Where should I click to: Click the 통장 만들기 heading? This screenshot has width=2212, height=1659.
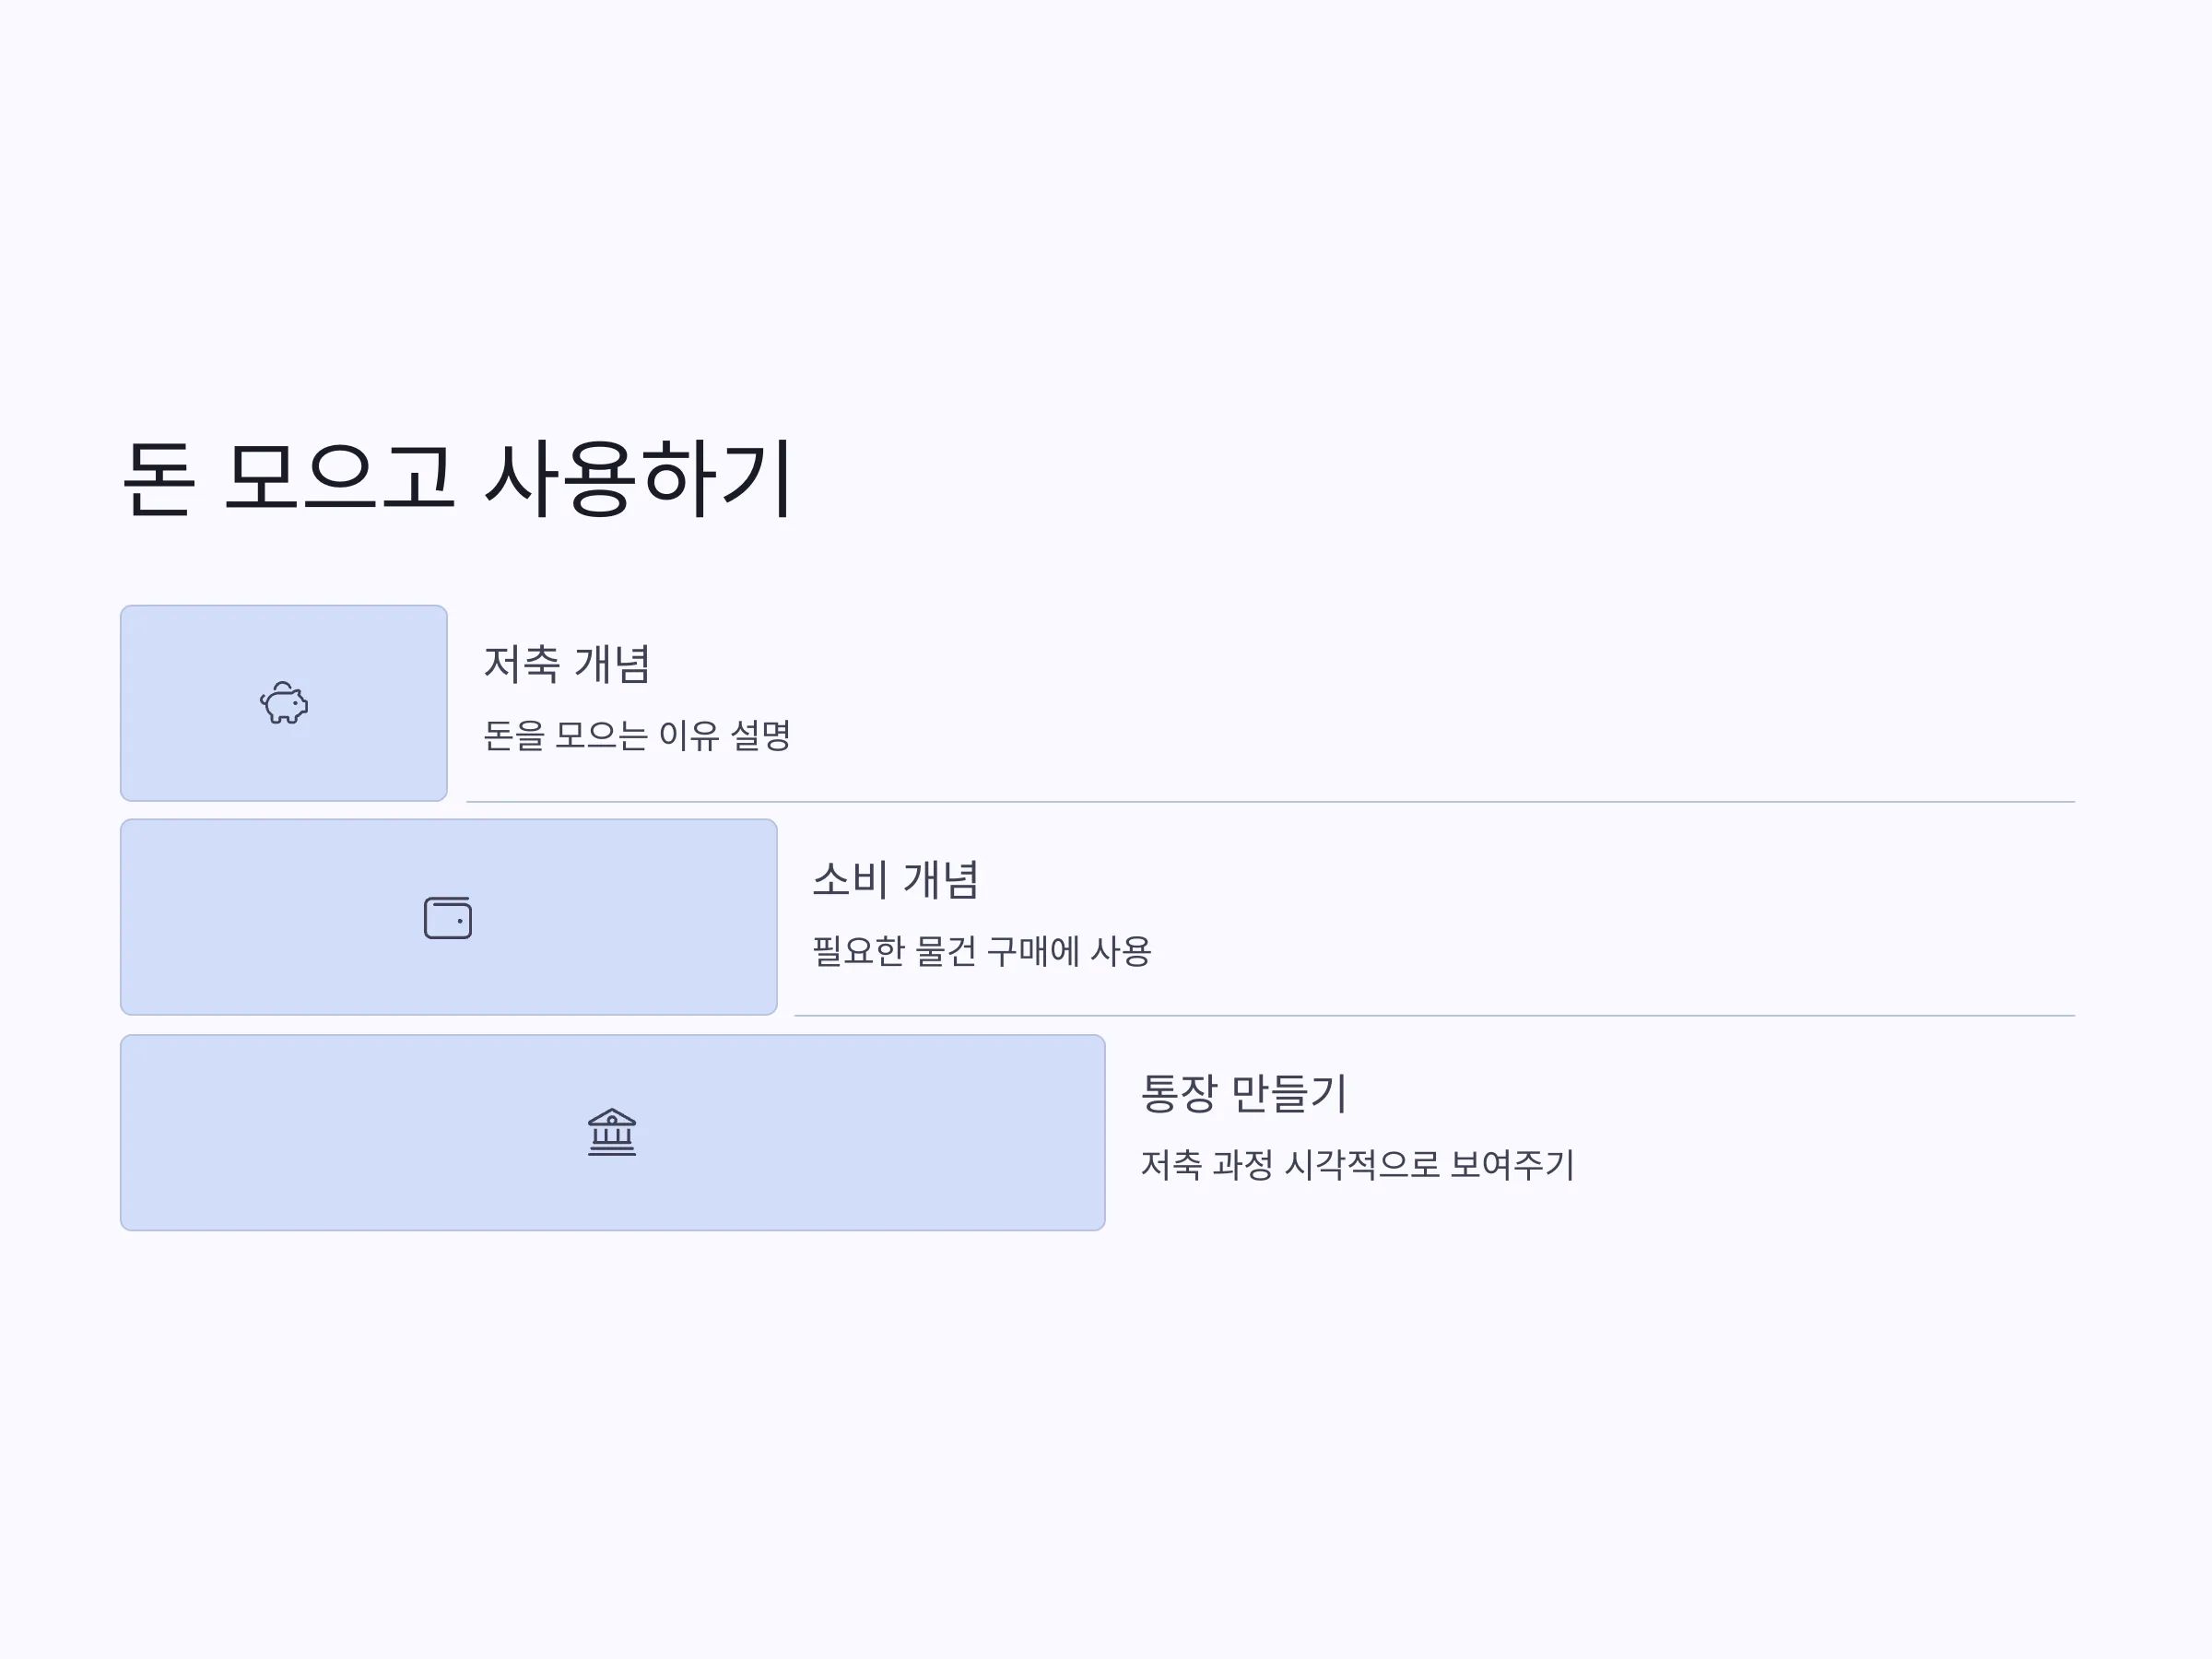tap(1244, 1093)
